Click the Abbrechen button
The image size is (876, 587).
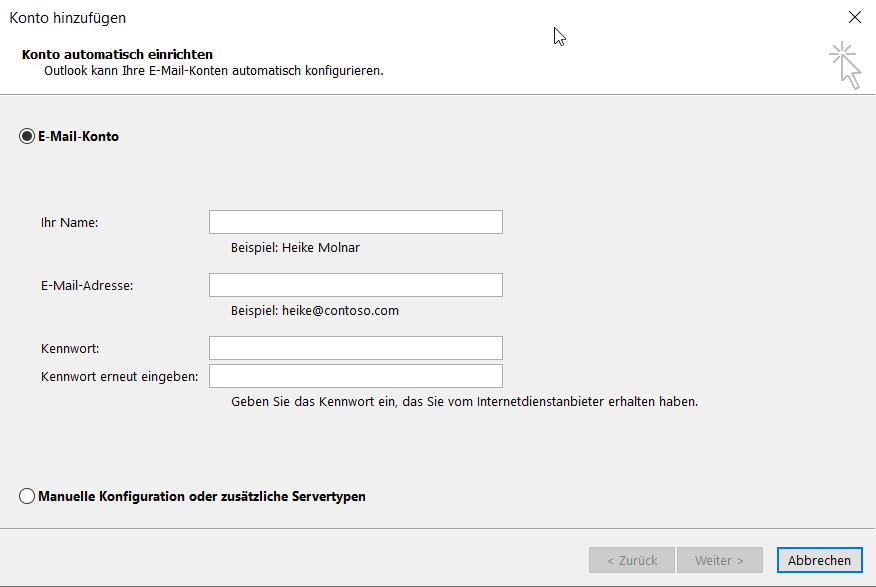tap(820, 560)
